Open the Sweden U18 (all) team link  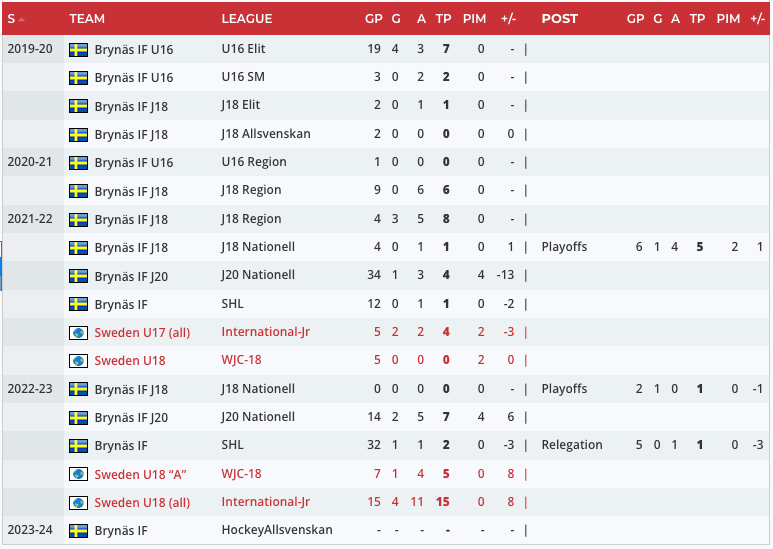(x=142, y=502)
